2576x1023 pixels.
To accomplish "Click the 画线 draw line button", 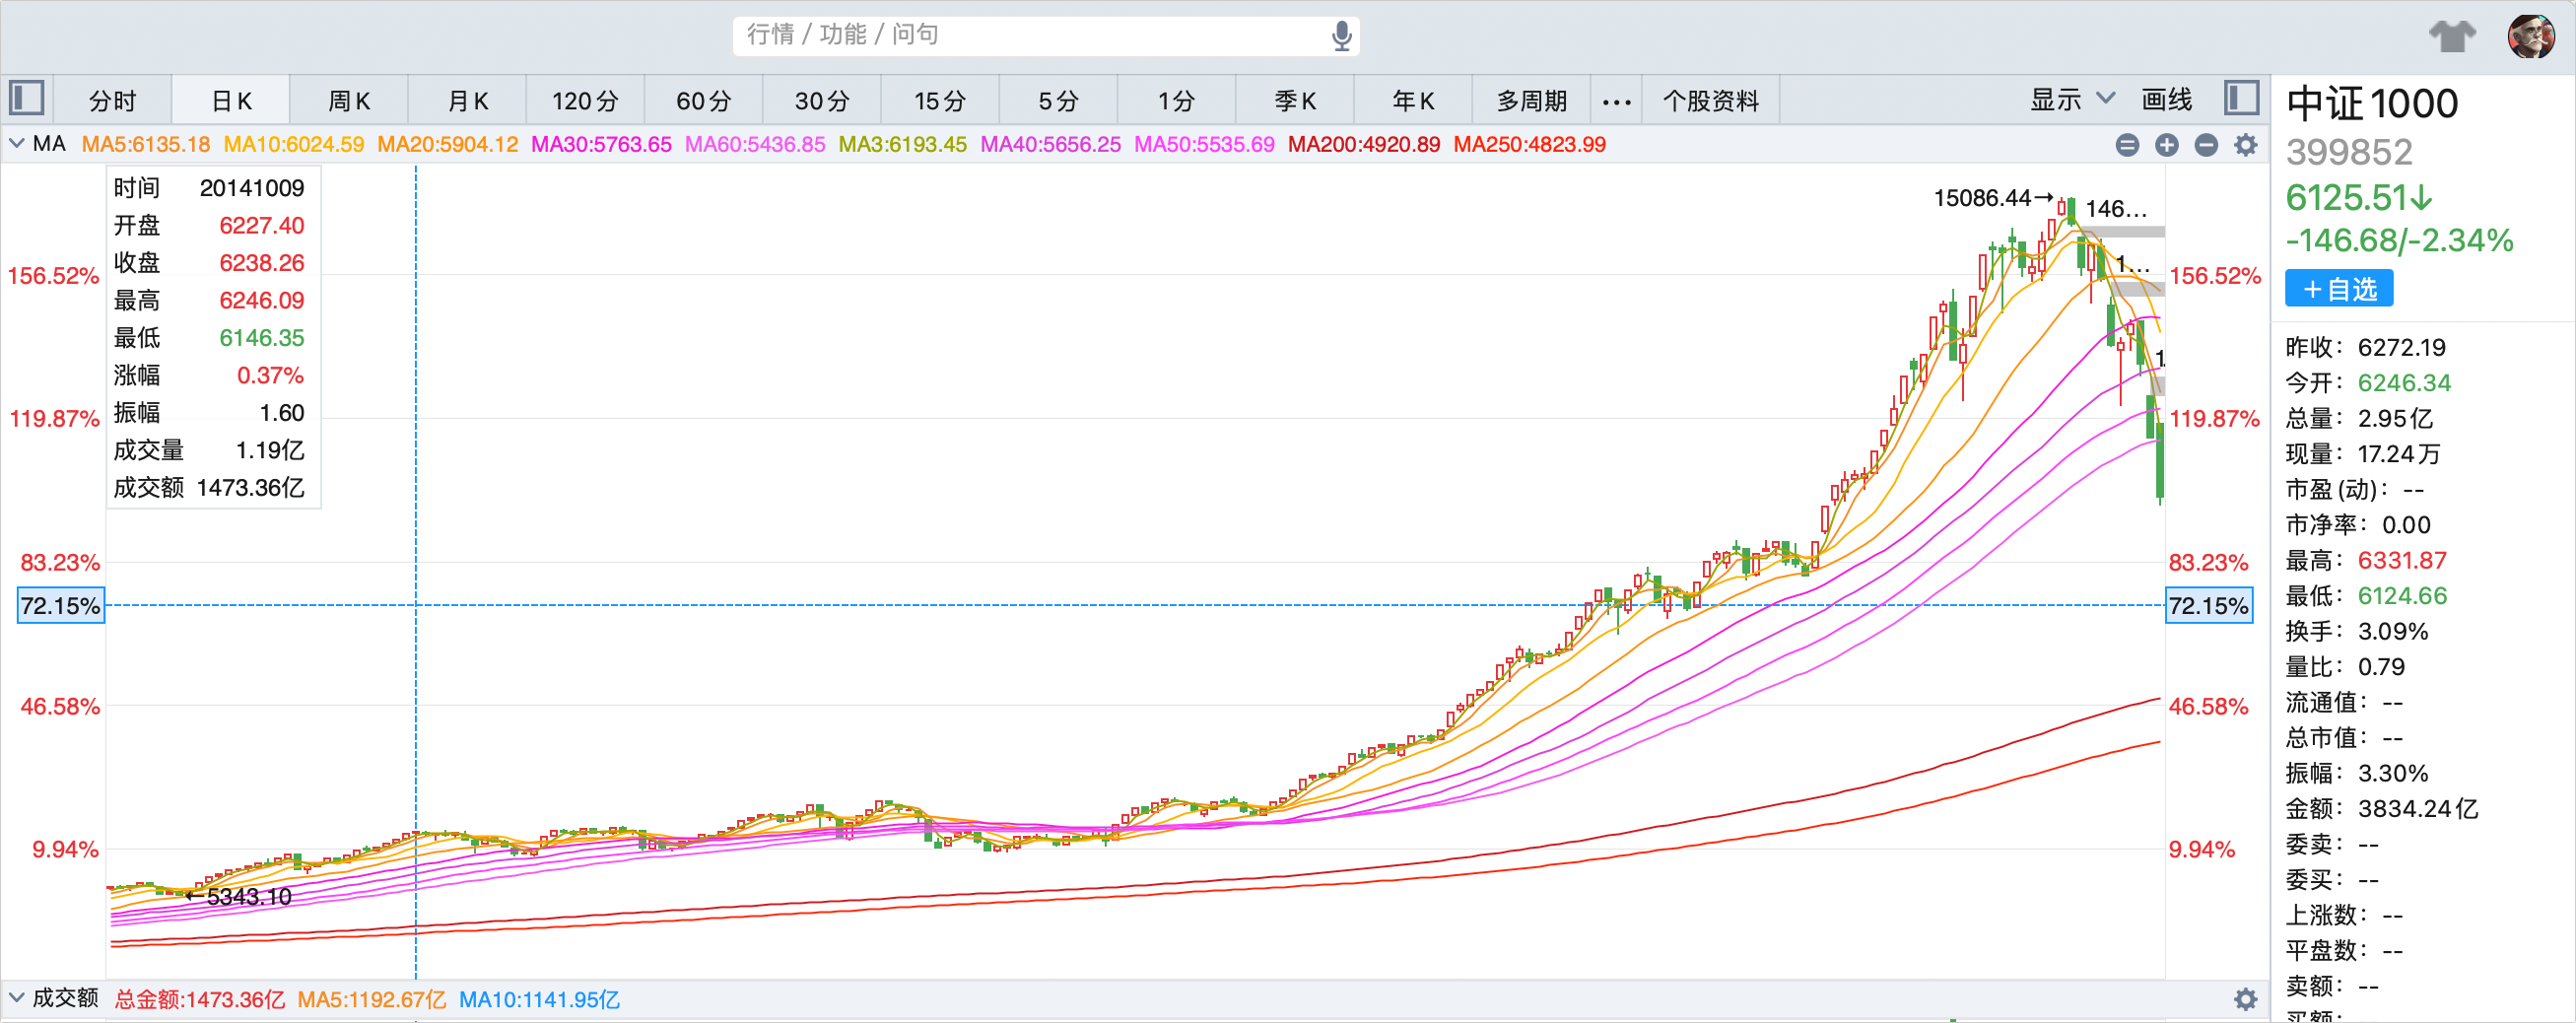I will pos(2166,100).
